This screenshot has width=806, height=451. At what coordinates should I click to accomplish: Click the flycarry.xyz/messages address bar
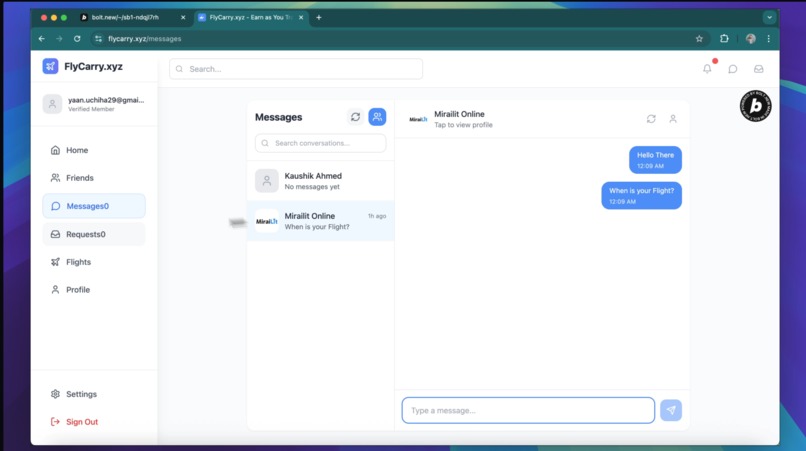point(399,39)
